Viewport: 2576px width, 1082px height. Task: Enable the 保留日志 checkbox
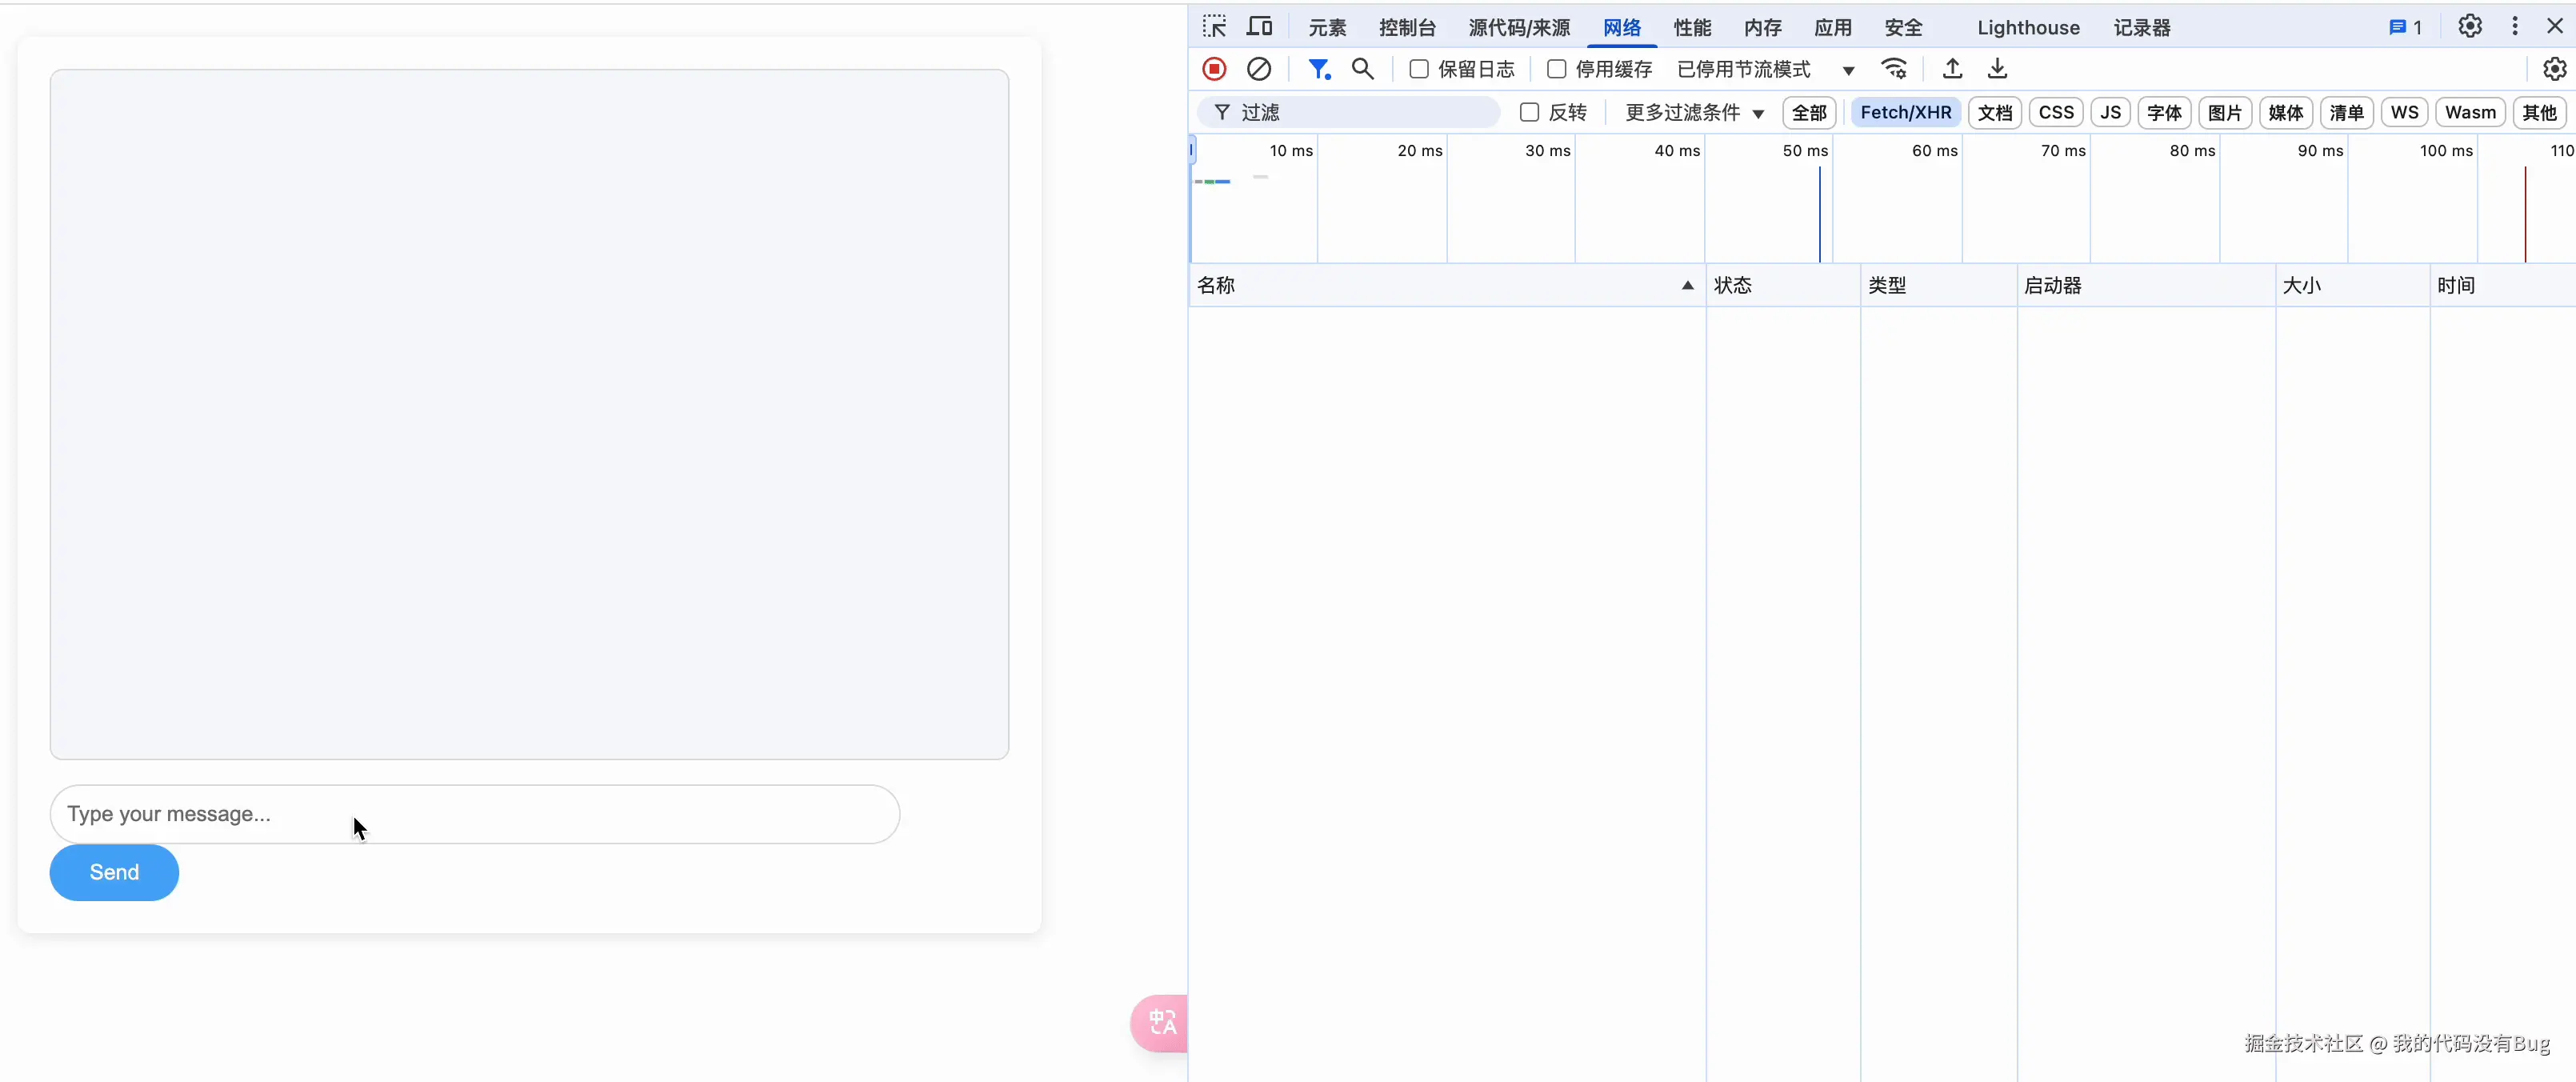tap(1418, 68)
